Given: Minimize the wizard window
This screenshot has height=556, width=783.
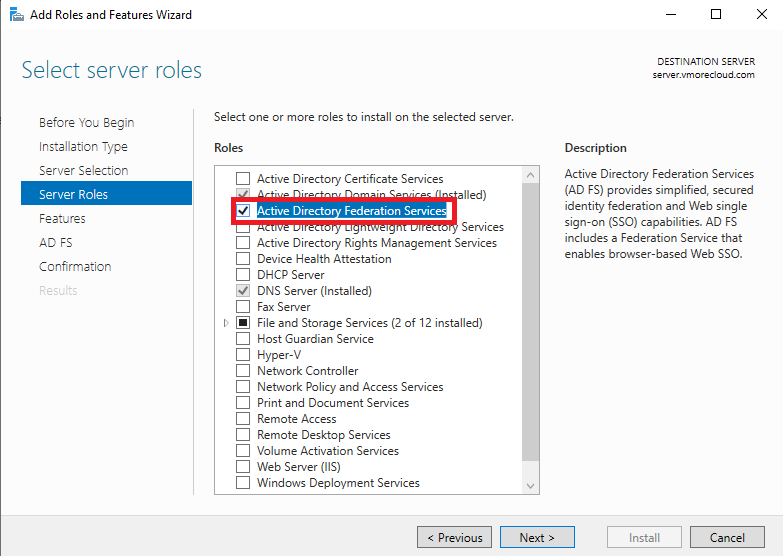Looking at the screenshot, I should pos(671,14).
